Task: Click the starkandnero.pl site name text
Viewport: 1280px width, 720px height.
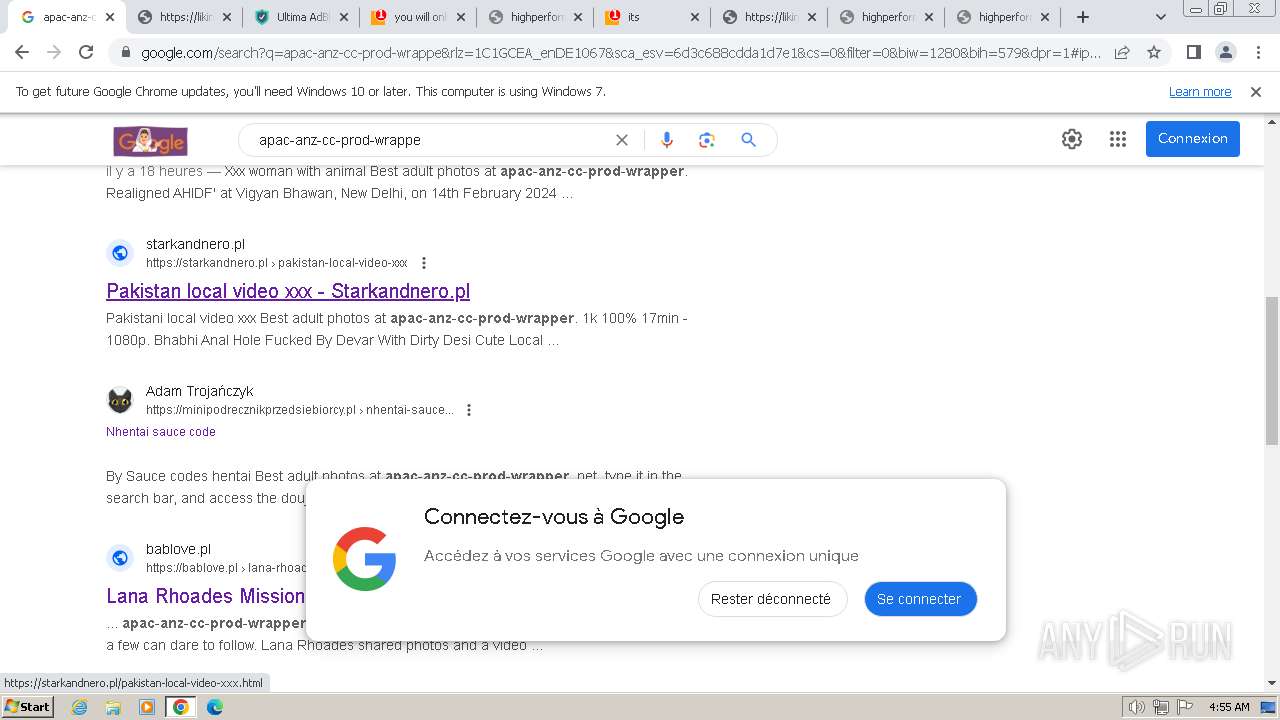Action: point(195,244)
